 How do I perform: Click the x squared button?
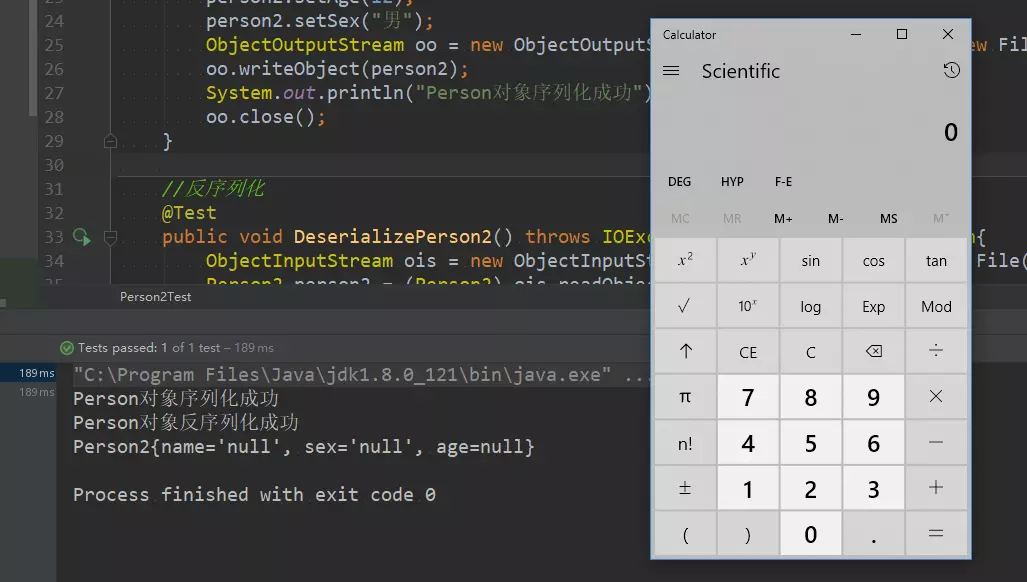click(685, 260)
